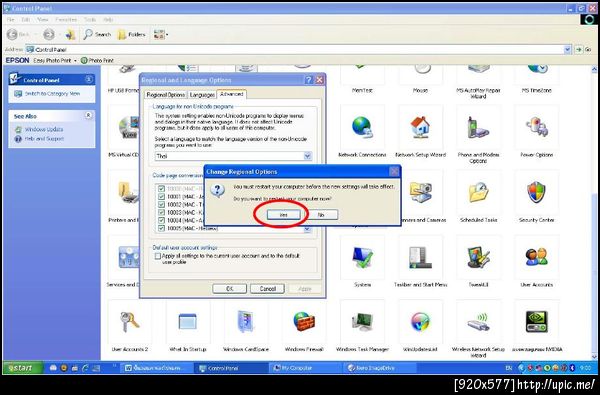The height and width of the screenshot is (395, 600).
Task: Toggle code page 10005 checkbox
Action: pos(161,228)
